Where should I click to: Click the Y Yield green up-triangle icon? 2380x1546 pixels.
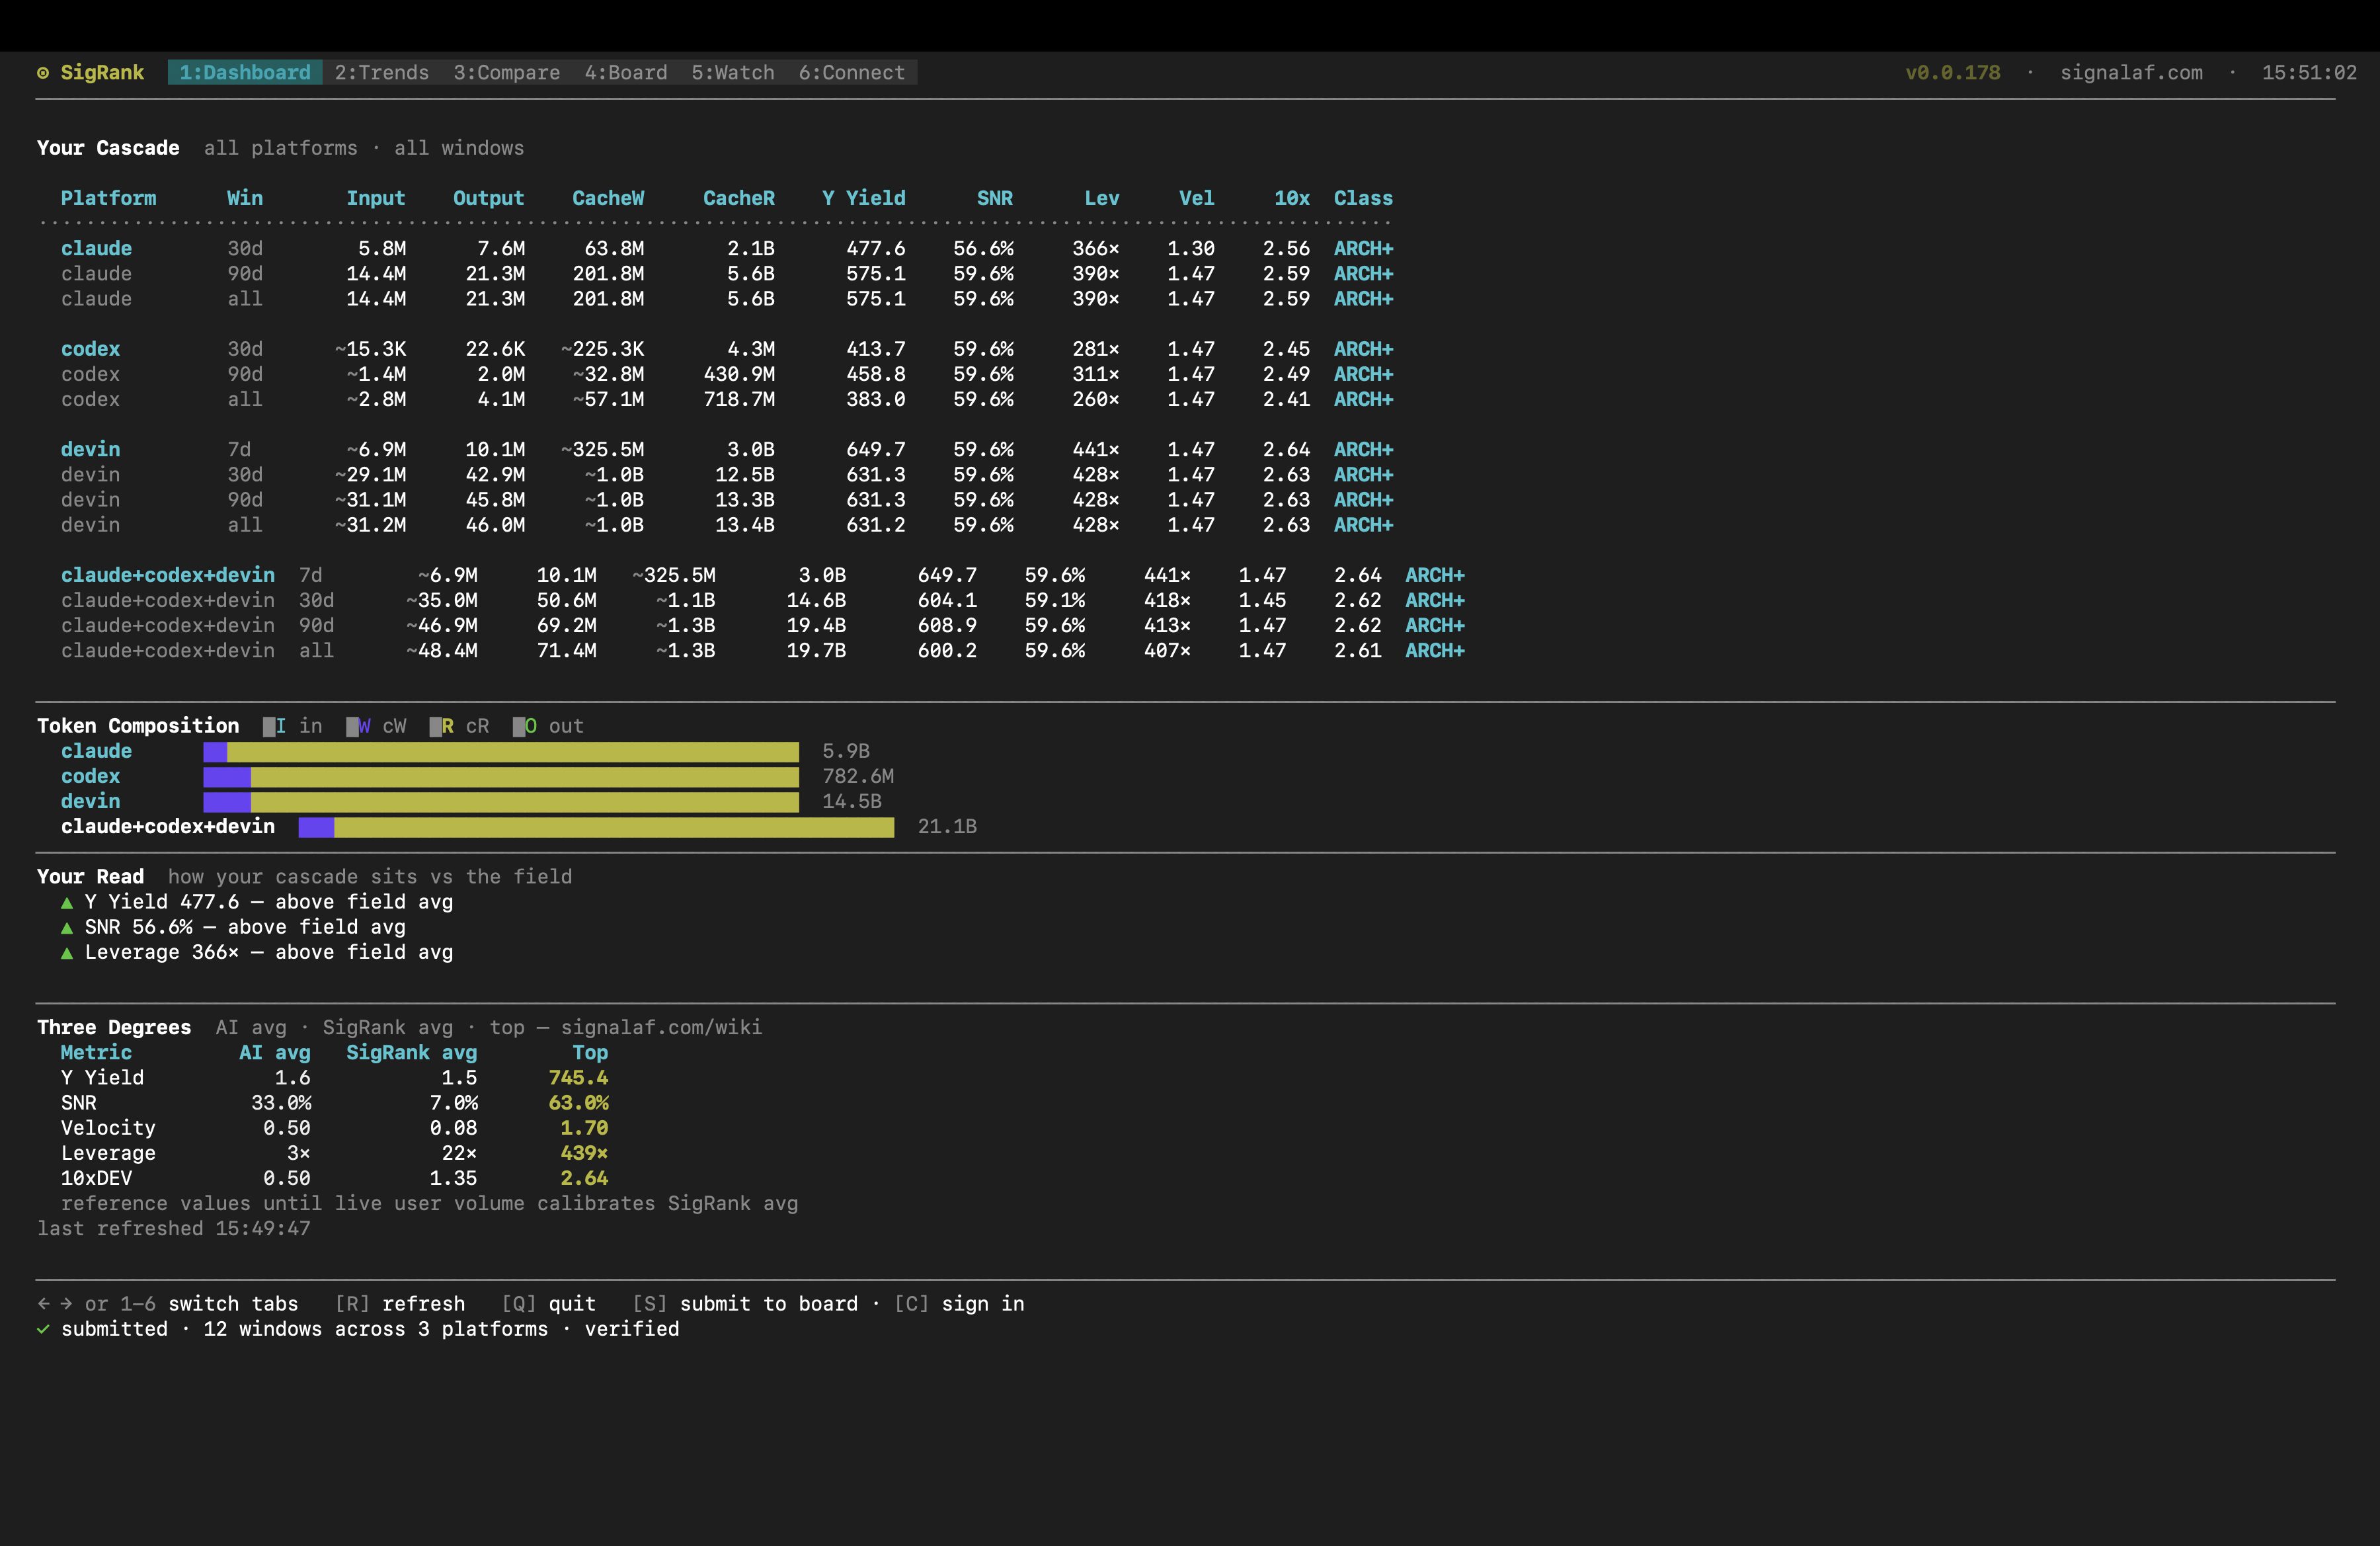click(67, 903)
